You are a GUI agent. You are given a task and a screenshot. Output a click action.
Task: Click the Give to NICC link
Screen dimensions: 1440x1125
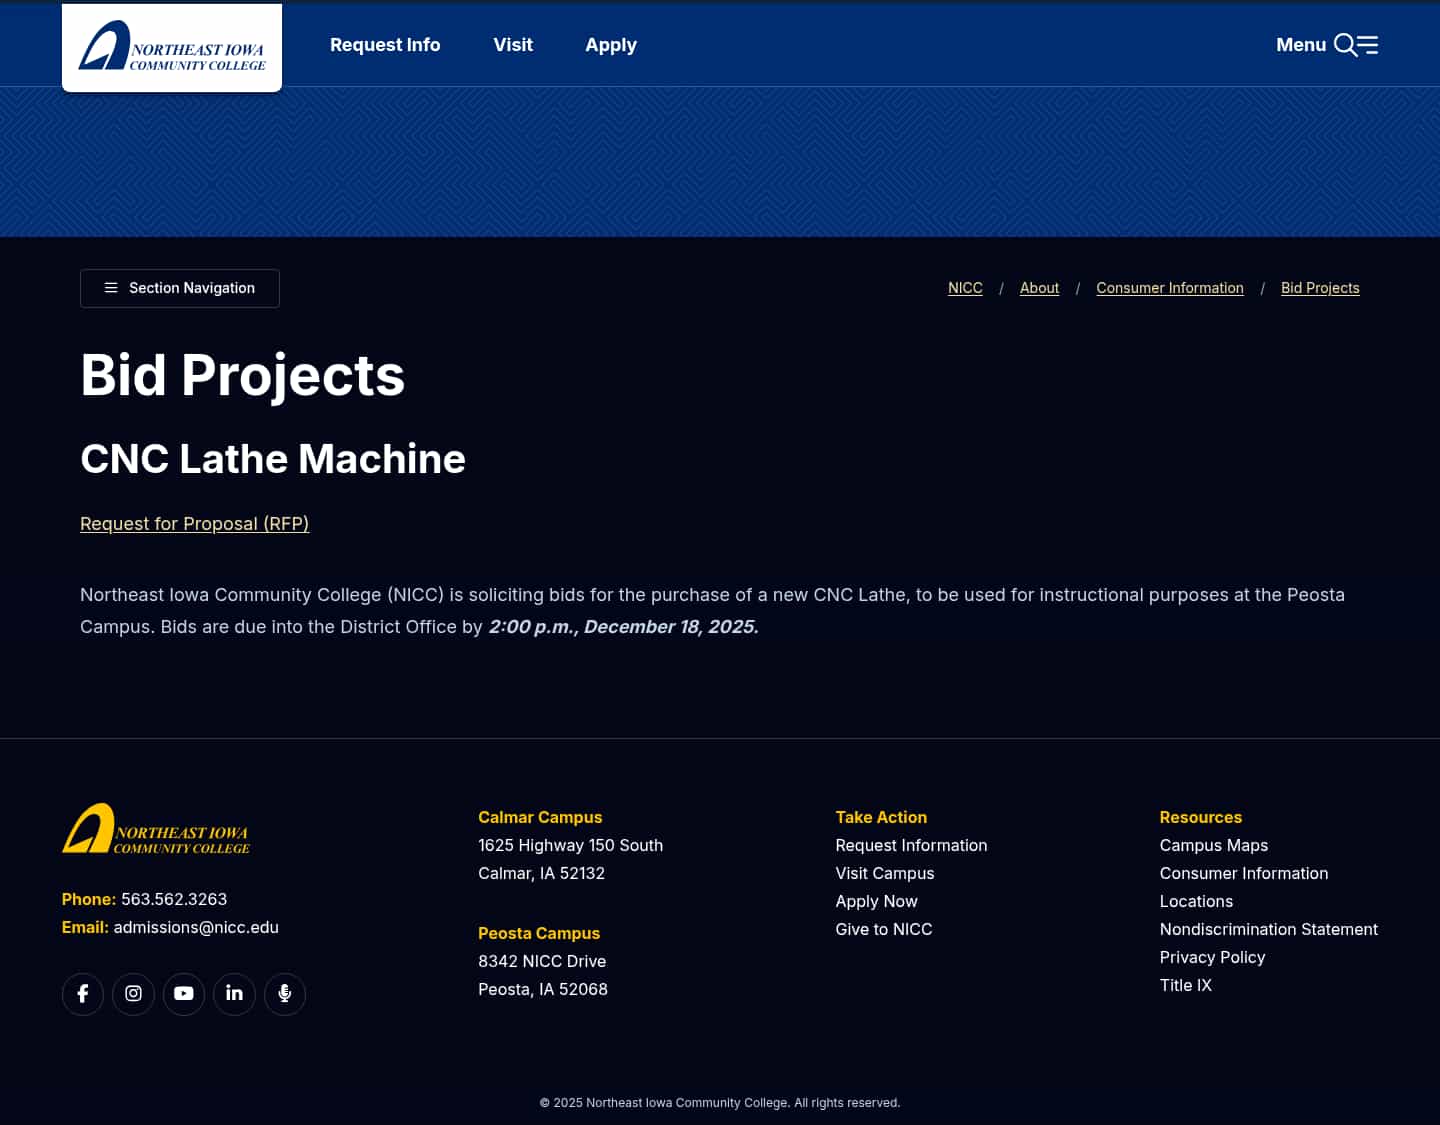pos(883,929)
